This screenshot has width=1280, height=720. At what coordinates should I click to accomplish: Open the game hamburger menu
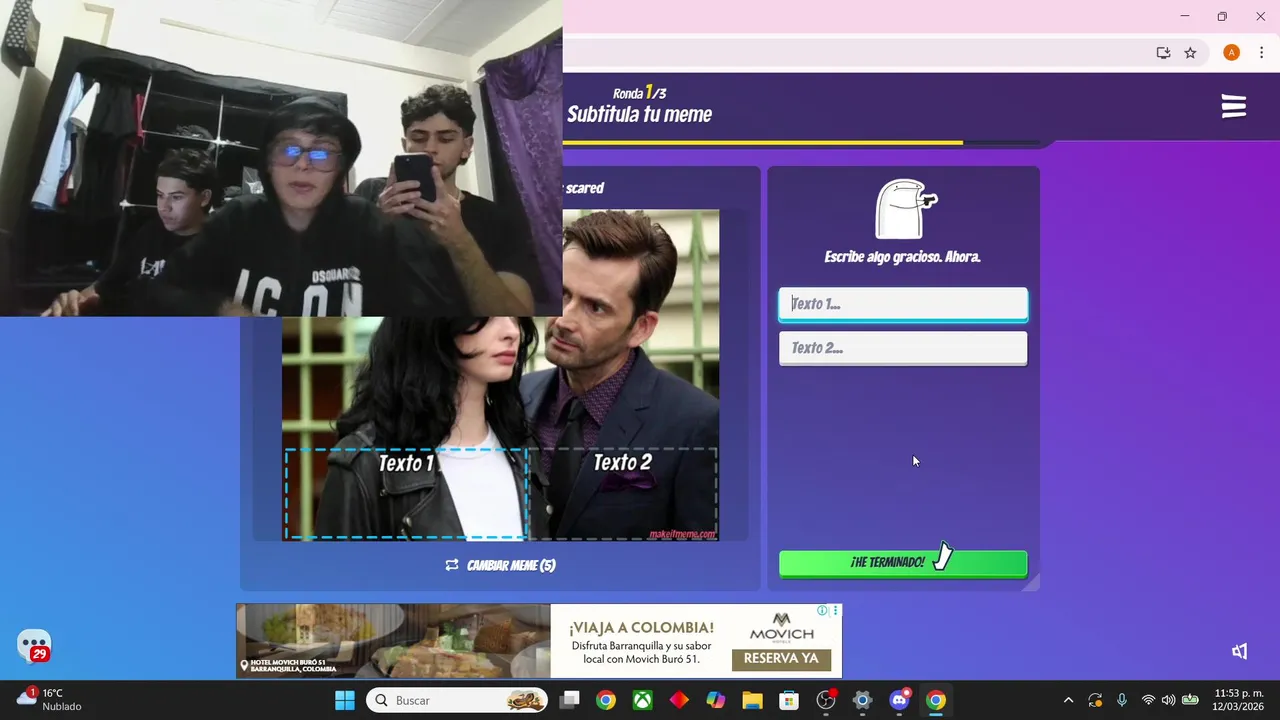pyautogui.click(x=1234, y=106)
